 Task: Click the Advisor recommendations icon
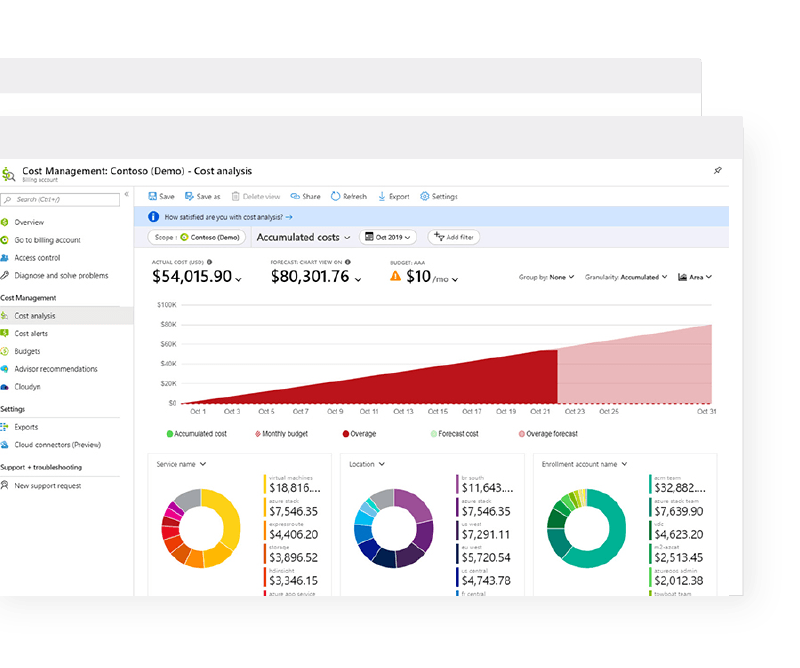pos(5,369)
